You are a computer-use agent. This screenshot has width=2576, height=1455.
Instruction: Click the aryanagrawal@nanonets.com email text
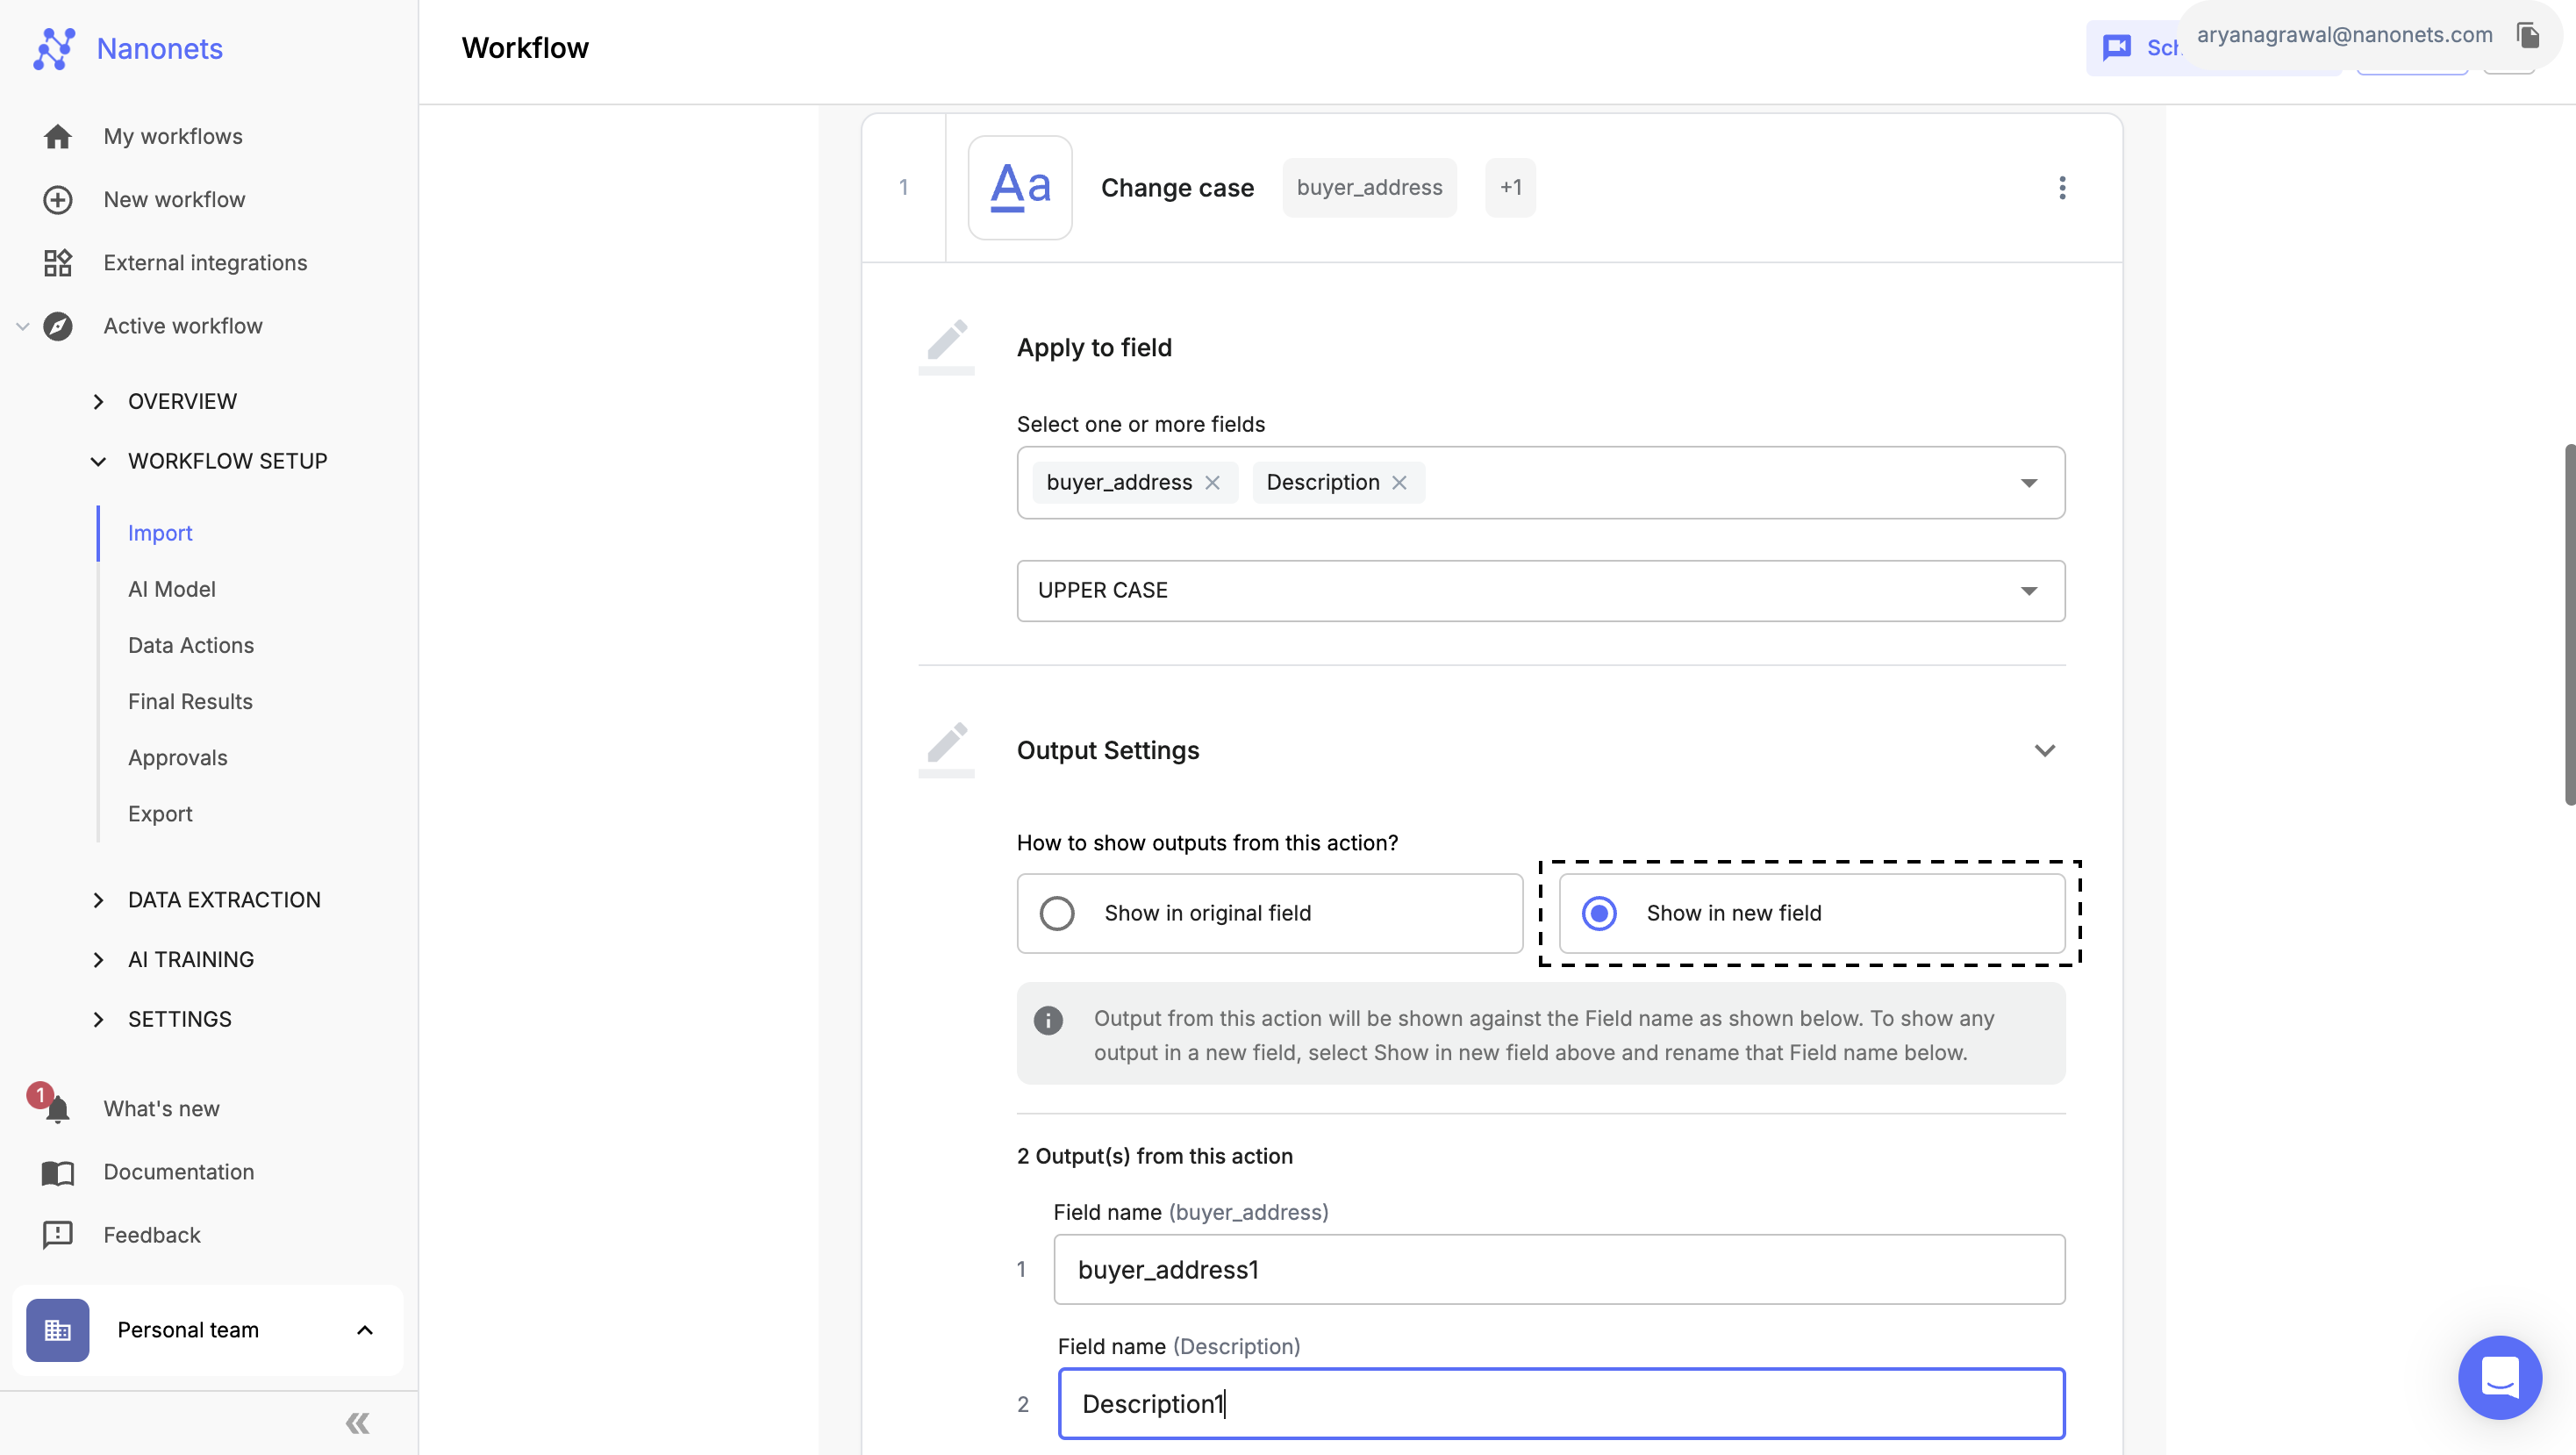coord(2344,35)
